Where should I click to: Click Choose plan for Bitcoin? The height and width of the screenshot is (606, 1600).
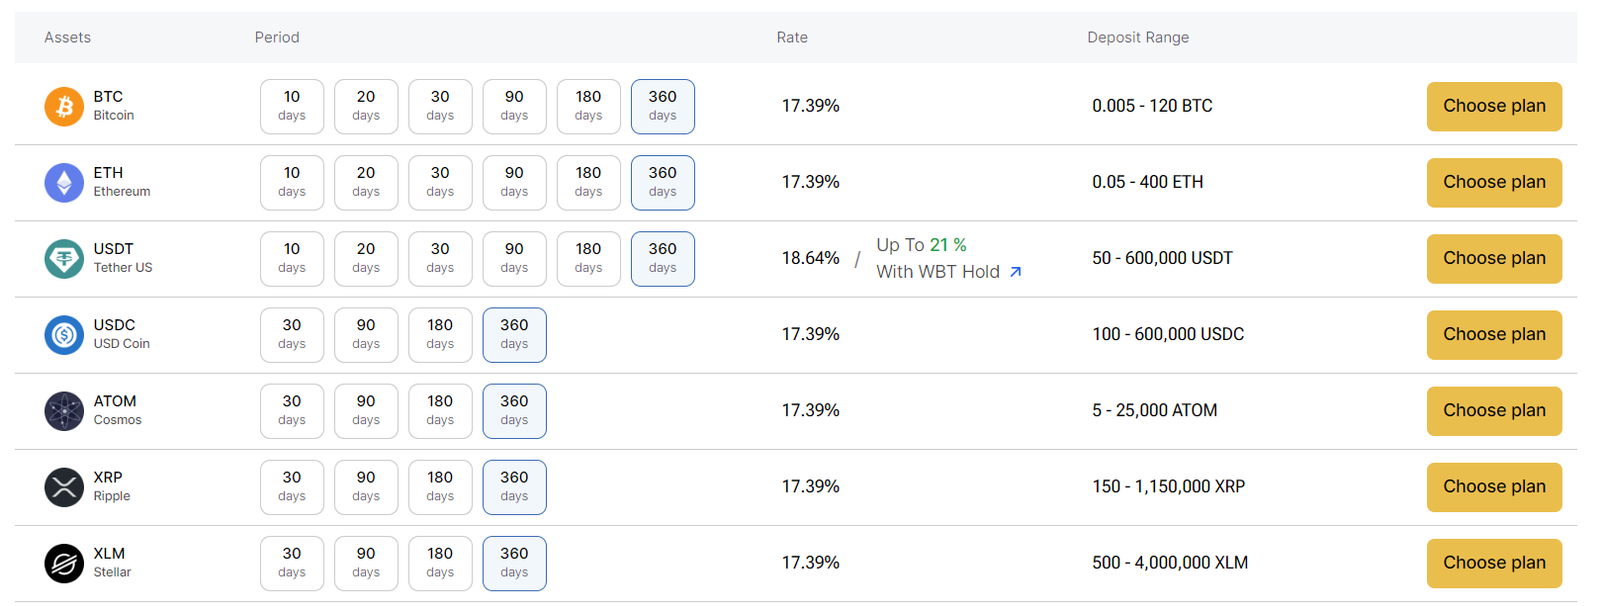pos(1494,106)
